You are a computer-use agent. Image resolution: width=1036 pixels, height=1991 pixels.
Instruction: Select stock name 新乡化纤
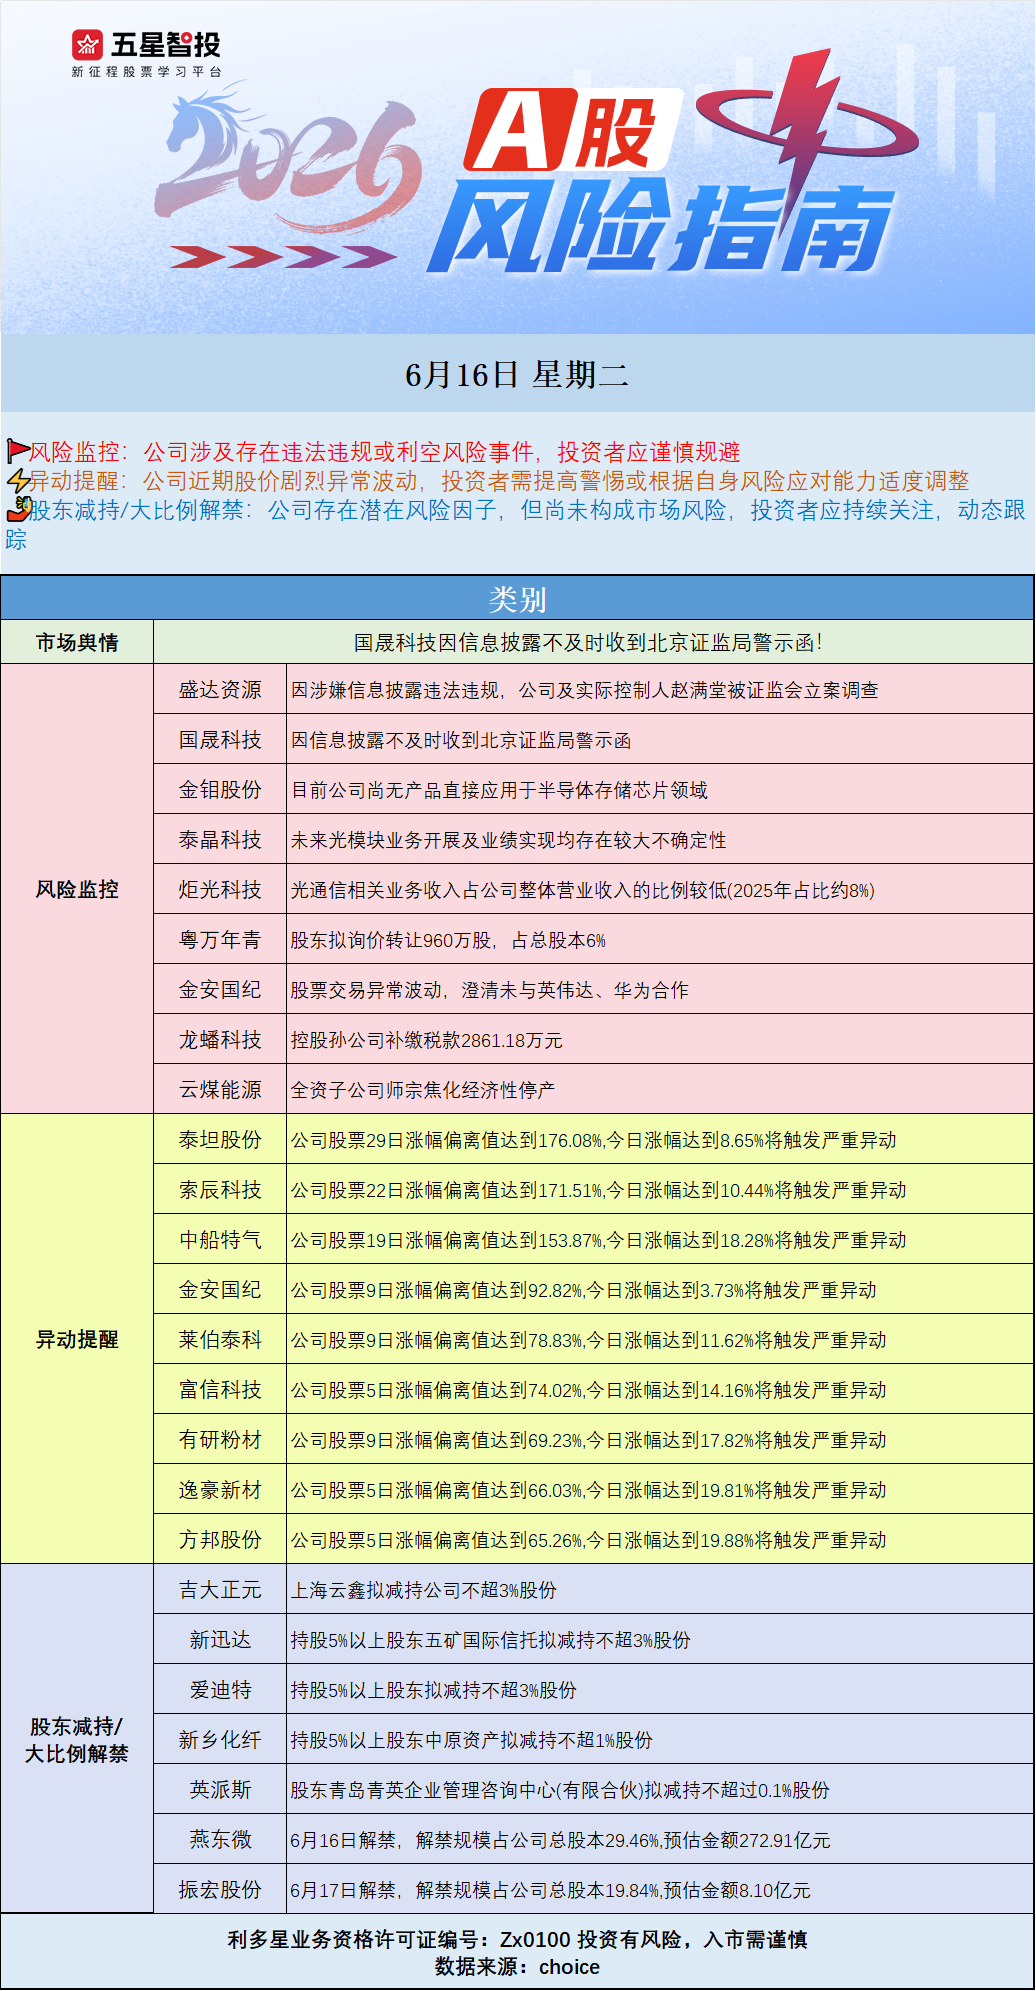pyautogui.click(x=220, y=1740)
